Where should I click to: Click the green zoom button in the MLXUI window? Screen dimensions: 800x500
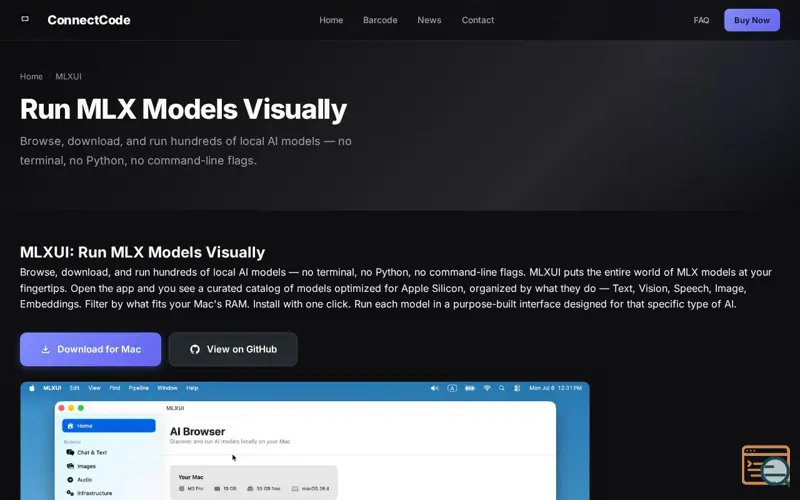click(x=81, y=408)
